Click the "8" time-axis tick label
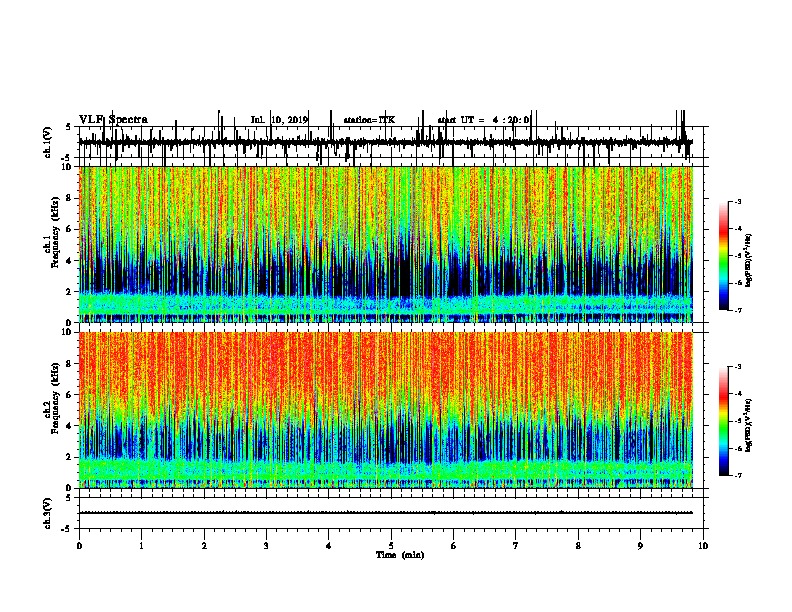The image size is (792, 612). coord(578,546)
